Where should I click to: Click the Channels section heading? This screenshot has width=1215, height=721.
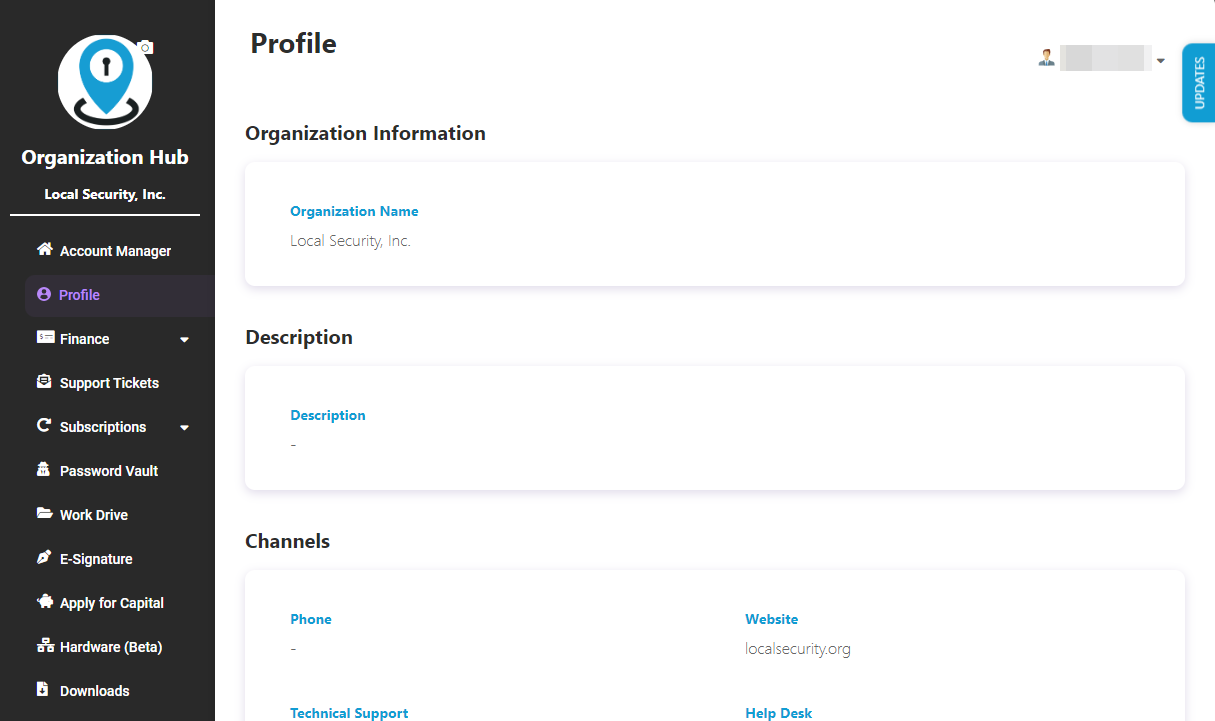[287, 542]
